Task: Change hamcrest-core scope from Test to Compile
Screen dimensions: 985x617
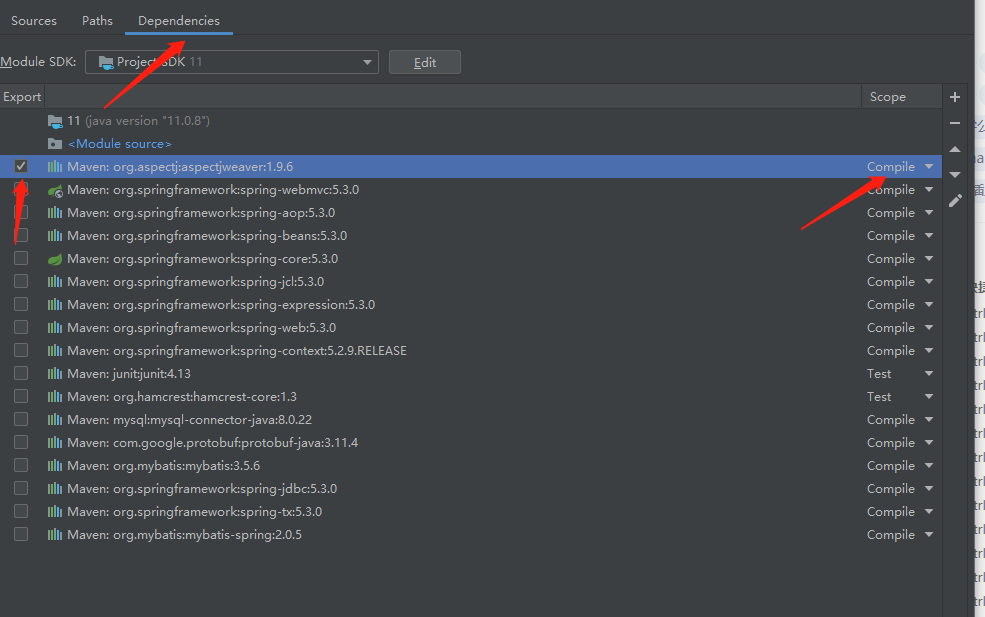Action: click(x=929, y=396)
